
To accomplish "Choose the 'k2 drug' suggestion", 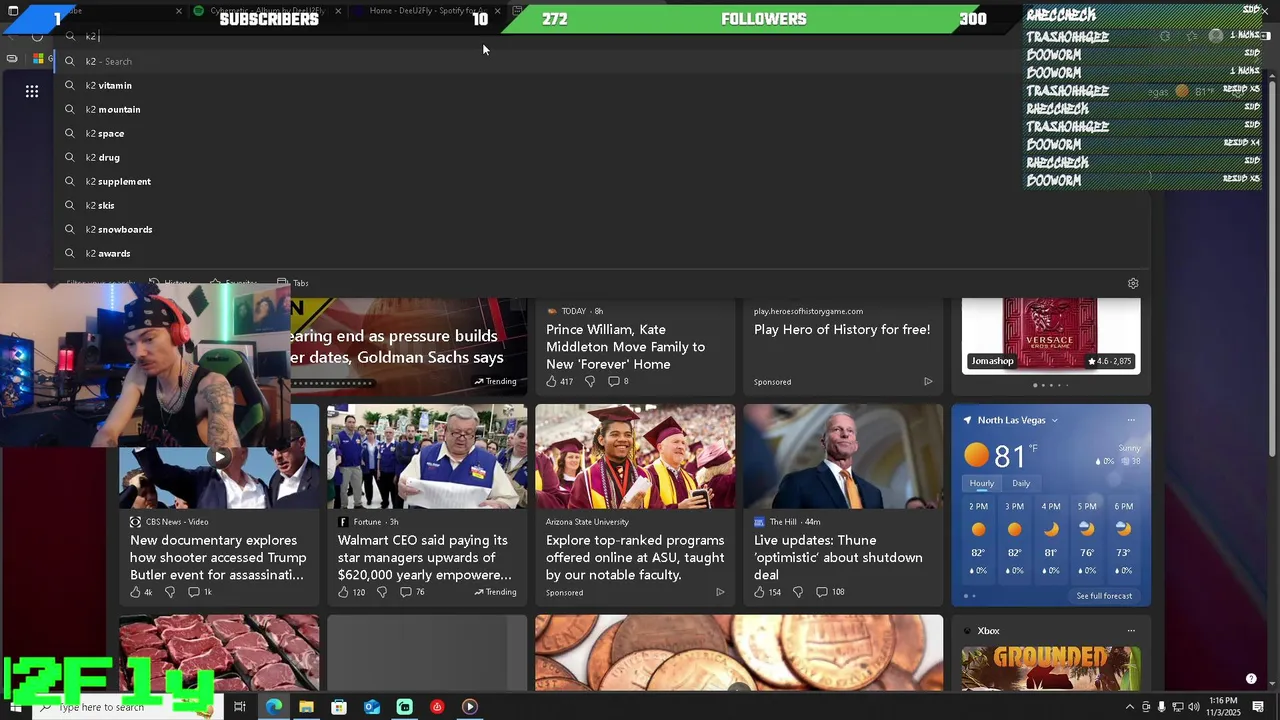I will point(103,157).
